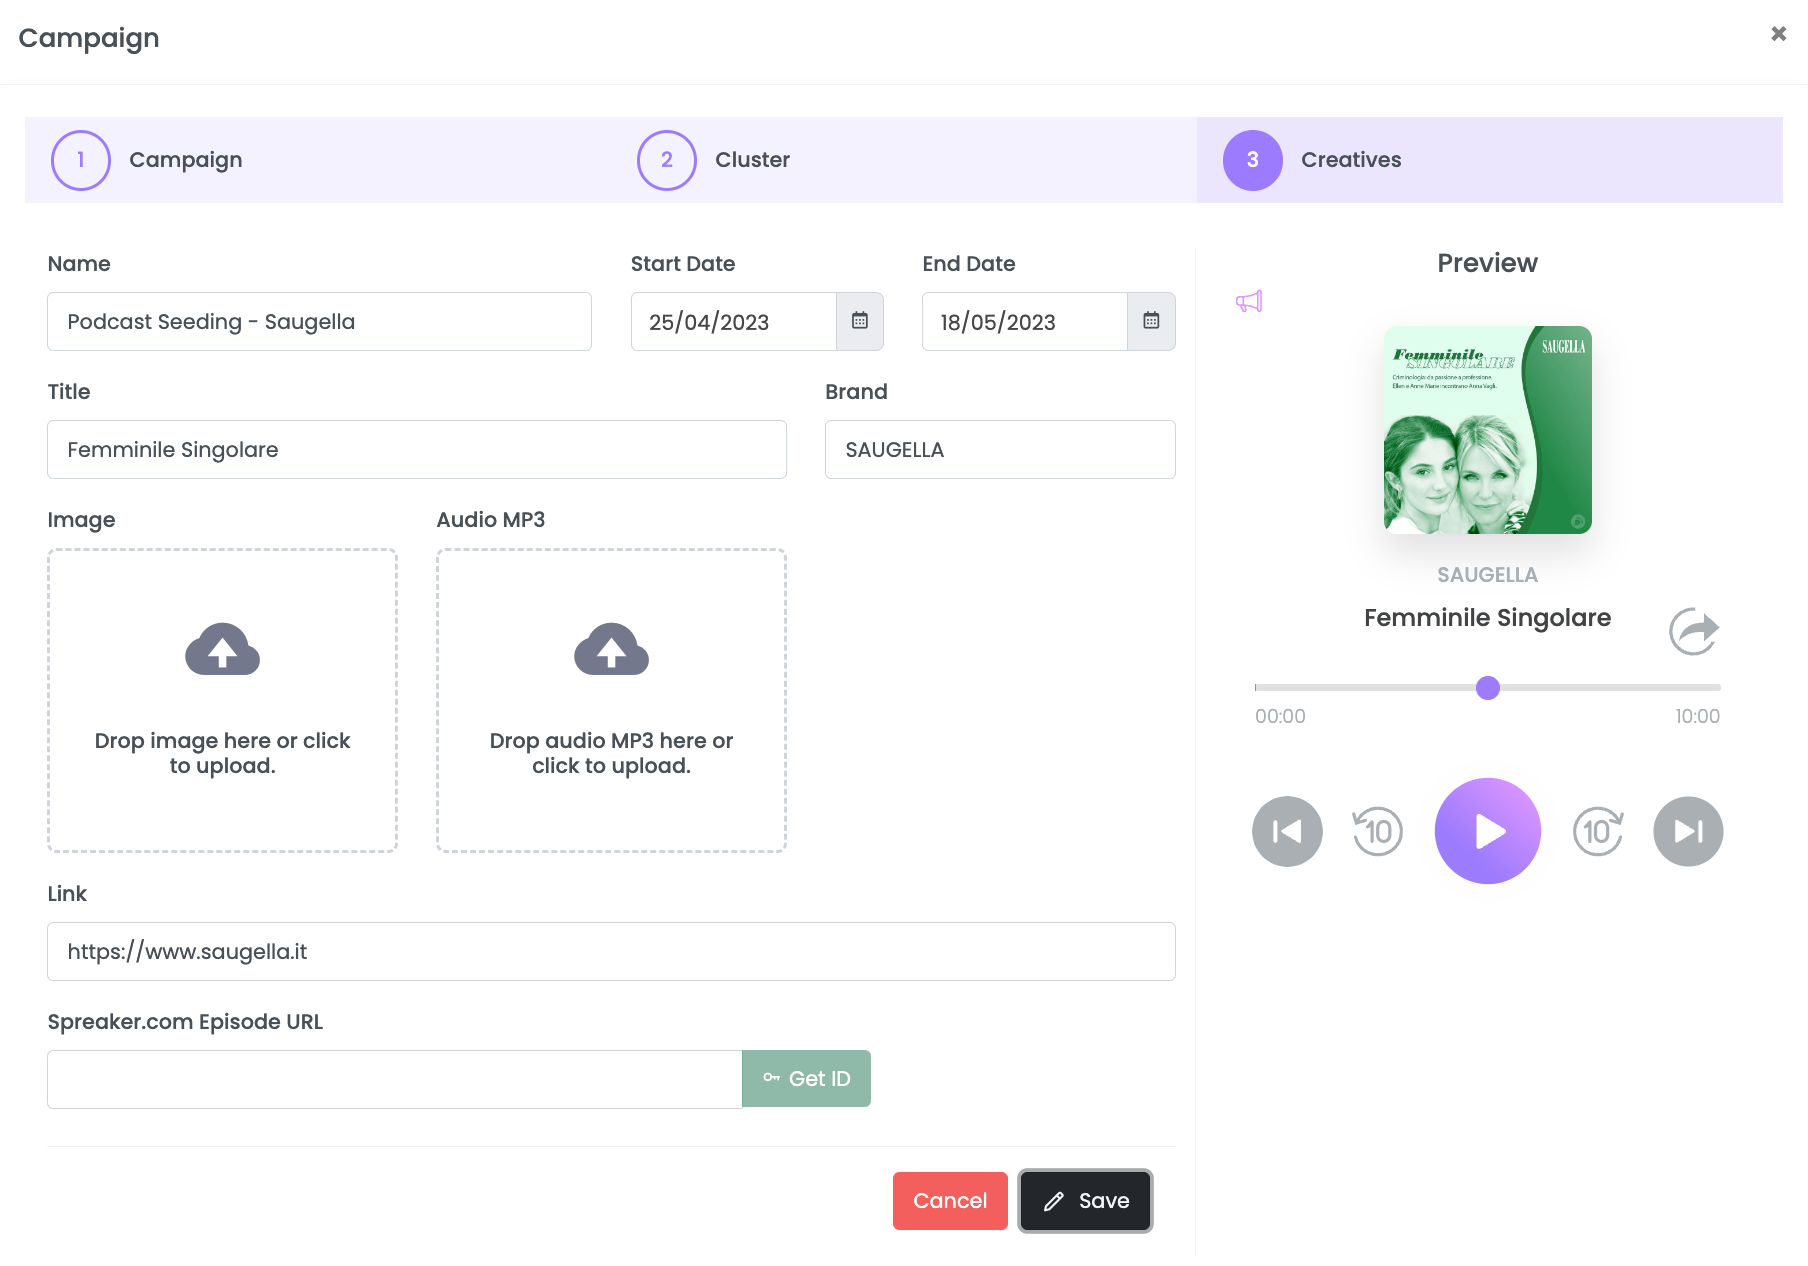Image resolution: width=1808 pixels, height=1266 pixels.
Task: Click the Start Date field 25/04/2023
Action: click(x=734, y=322)
